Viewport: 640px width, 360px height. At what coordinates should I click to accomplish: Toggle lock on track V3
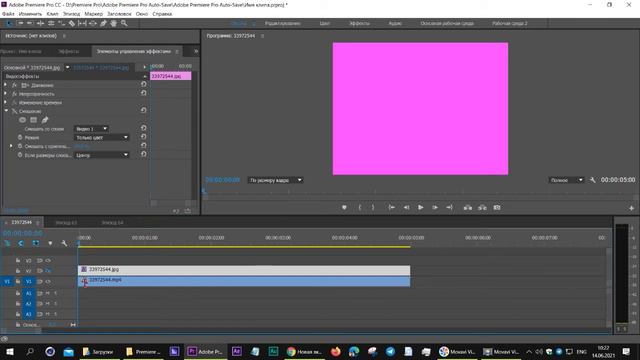tap(18, 260)
